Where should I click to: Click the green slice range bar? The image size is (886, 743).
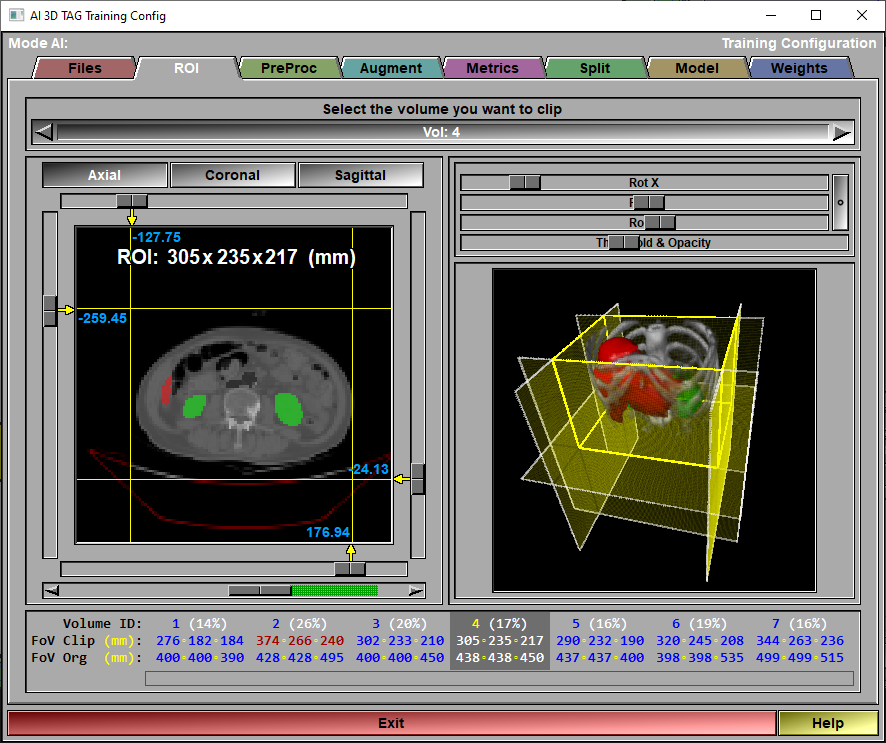point(335,591)
